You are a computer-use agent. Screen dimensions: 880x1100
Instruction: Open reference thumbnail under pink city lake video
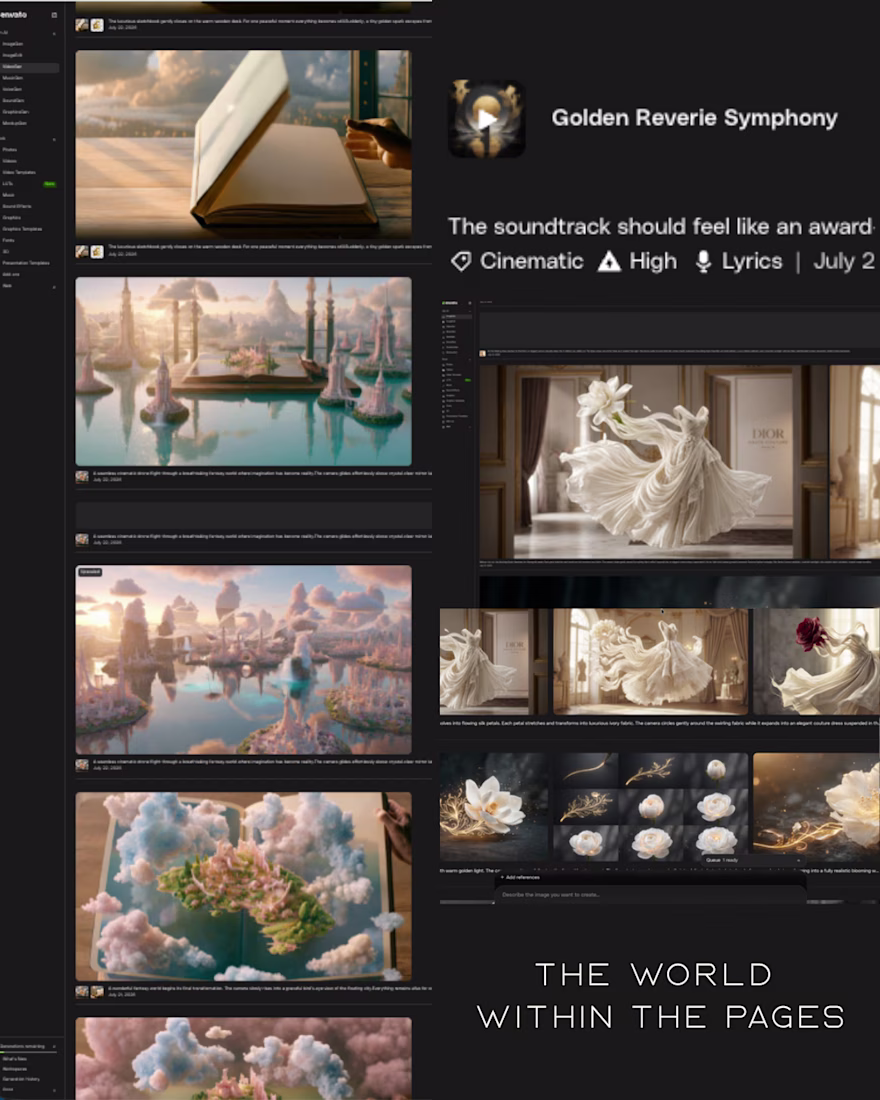(82, 765)
